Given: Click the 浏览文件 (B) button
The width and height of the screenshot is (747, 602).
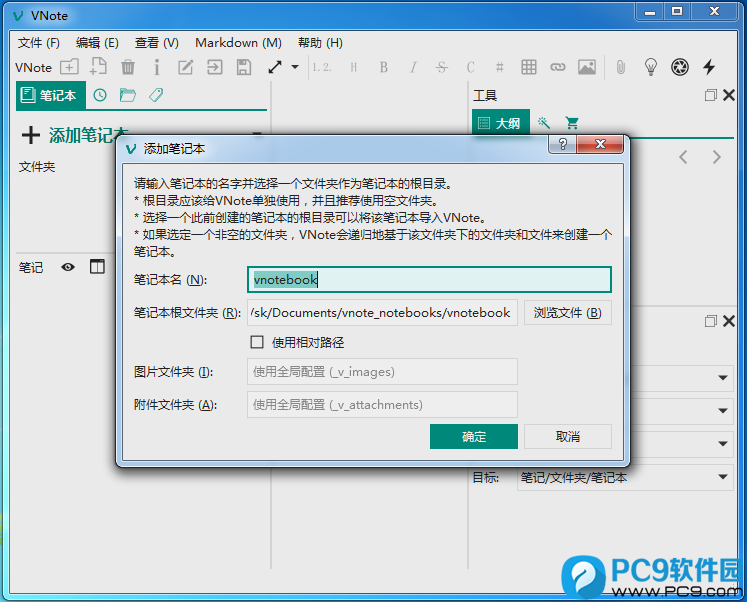Looking at the screenshot, I should (567, 312).
